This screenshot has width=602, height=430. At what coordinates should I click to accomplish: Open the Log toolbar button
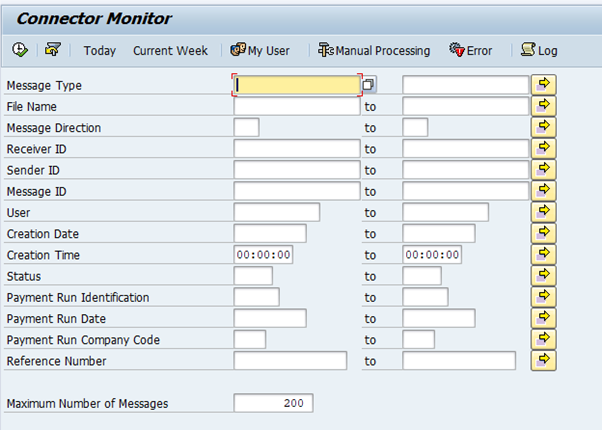[539, 50]
